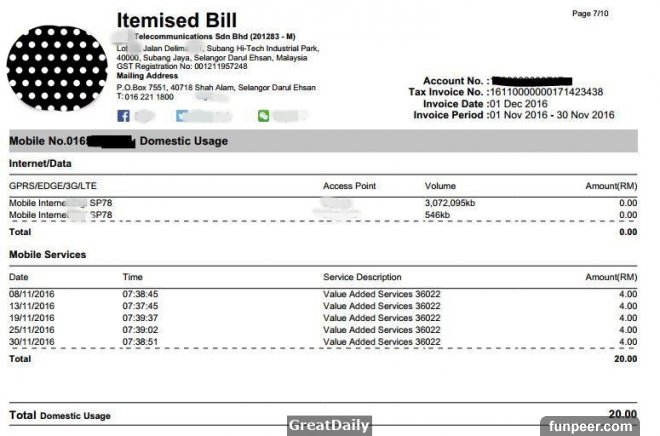The width and height of the screenshot is (660, 436).
Task: Select the 08/11/2016 service row date
Action: coord(30,294)
